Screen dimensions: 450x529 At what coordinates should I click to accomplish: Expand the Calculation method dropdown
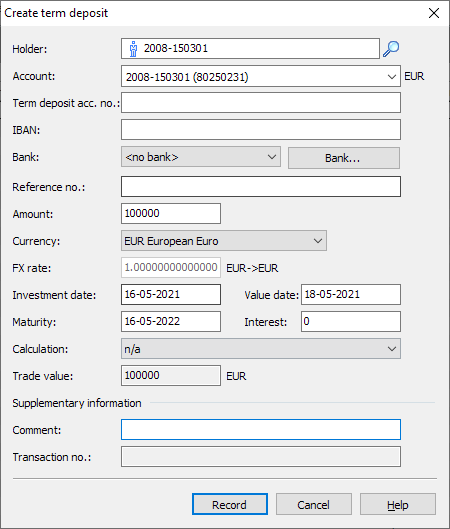[392, 349]
